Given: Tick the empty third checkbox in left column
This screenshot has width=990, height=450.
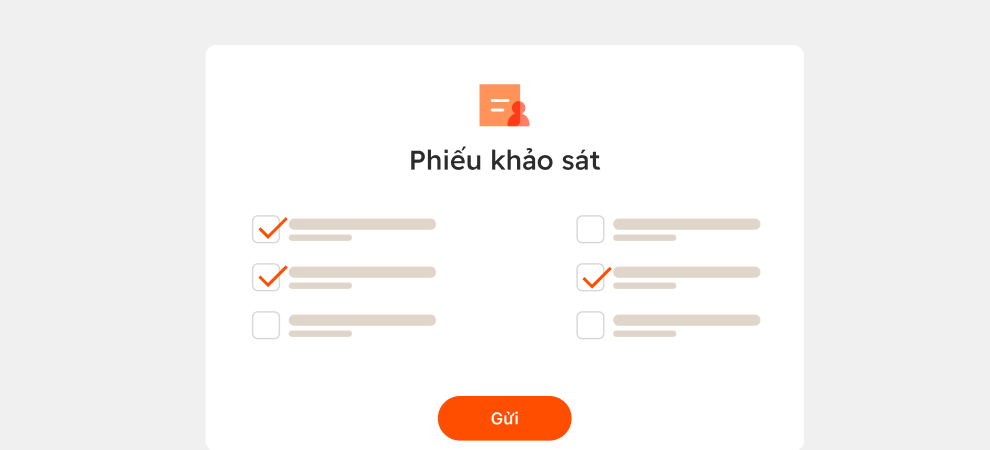Looking at the screenshot, I should (266, 325).
